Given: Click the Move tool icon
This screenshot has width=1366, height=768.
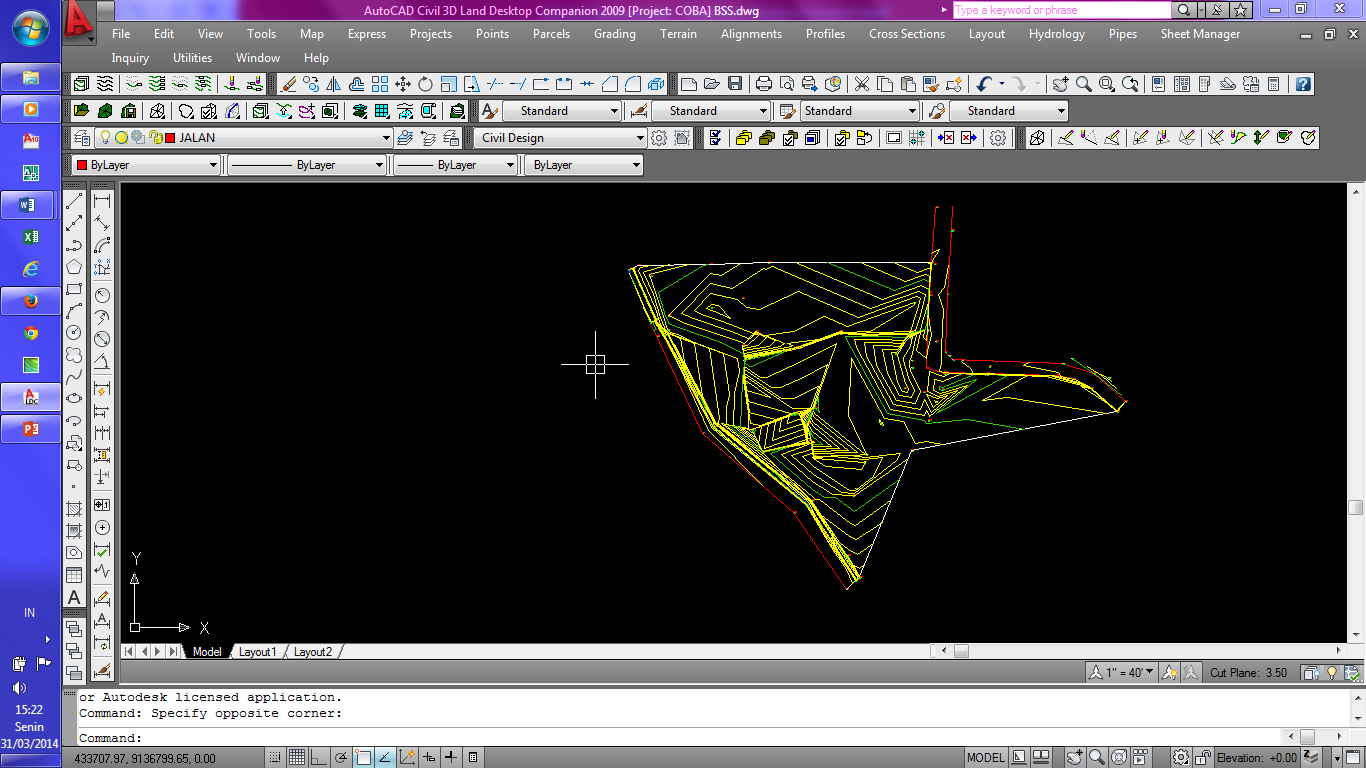Looking at the screenshot, I should point(402,84).
